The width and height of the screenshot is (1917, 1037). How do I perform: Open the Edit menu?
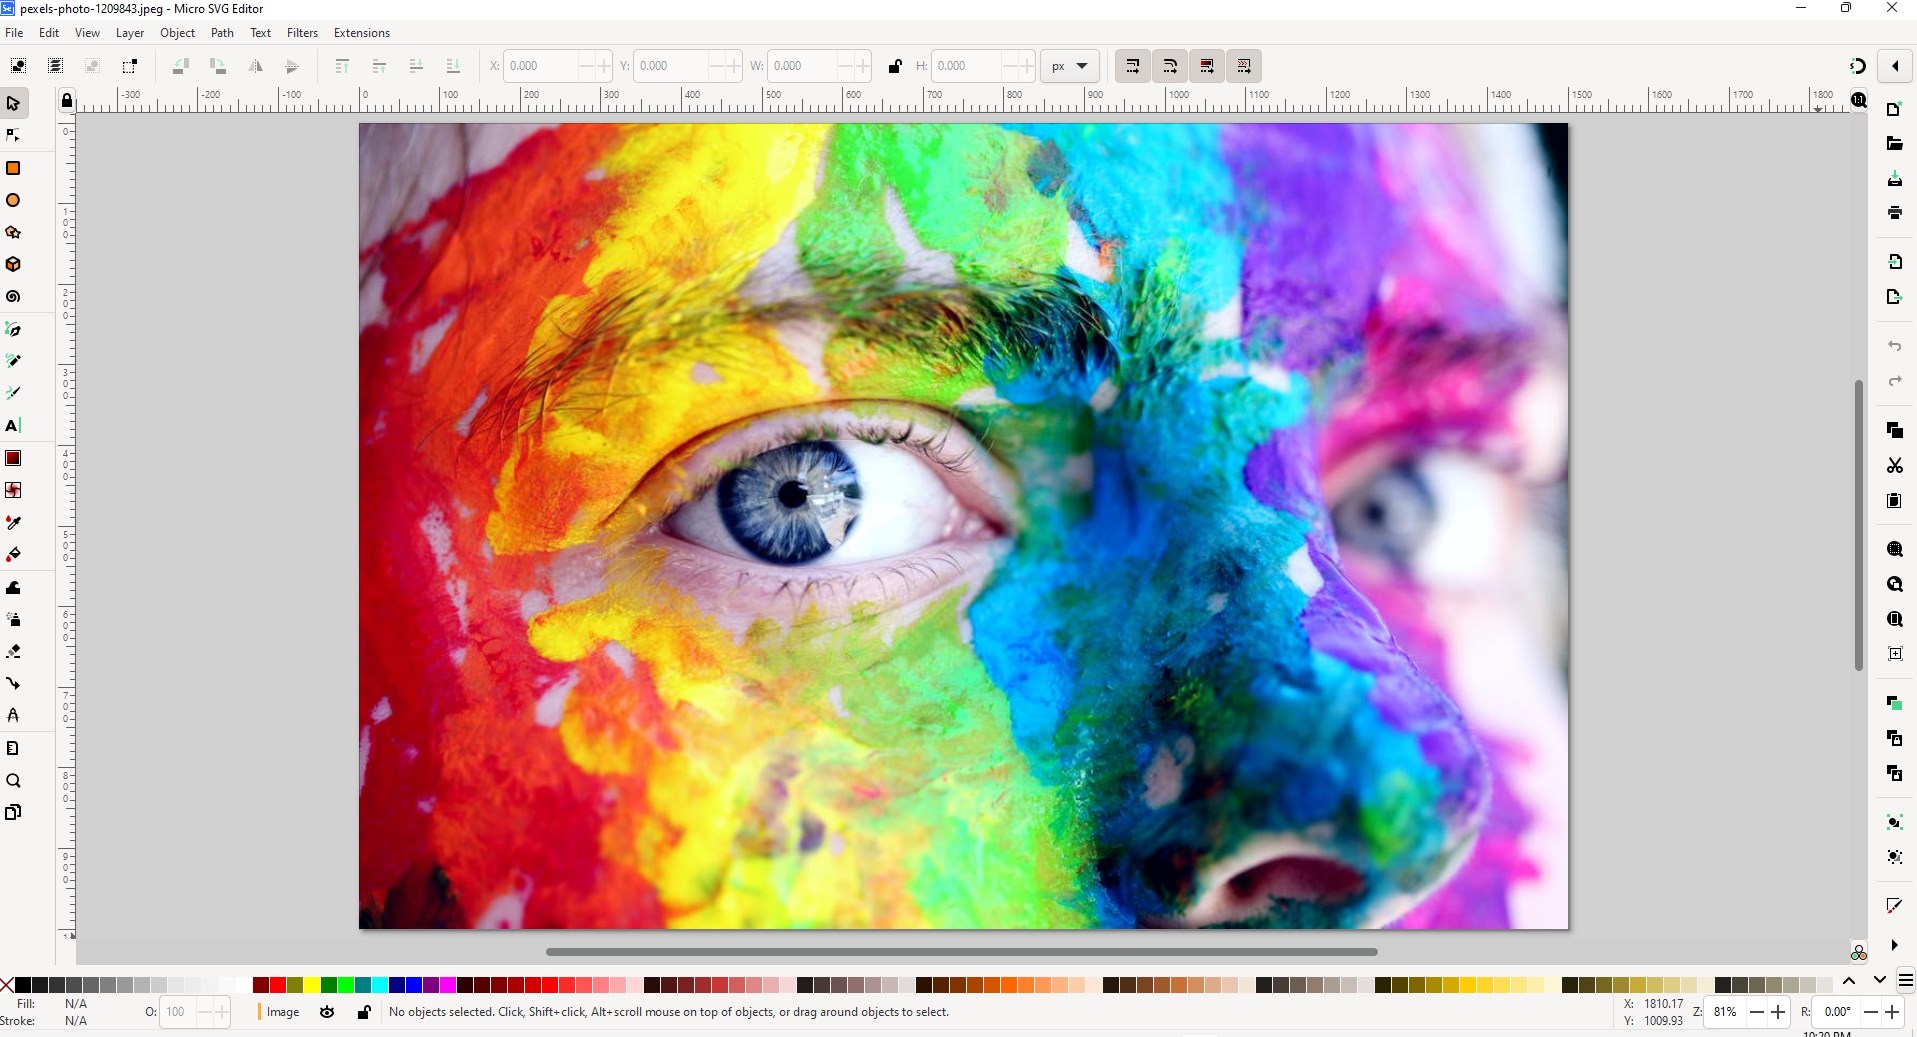click(49, 33)
